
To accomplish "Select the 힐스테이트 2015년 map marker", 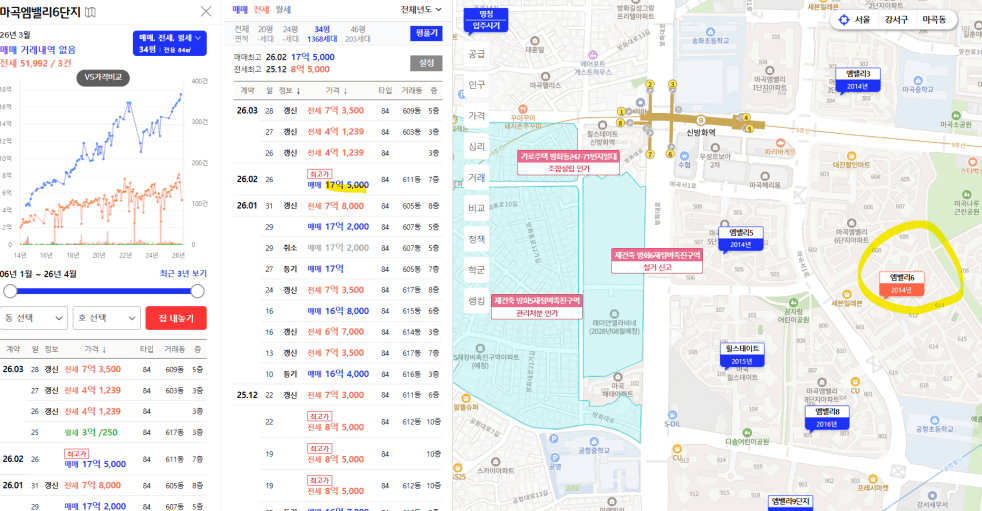I will tap(741, 354).
